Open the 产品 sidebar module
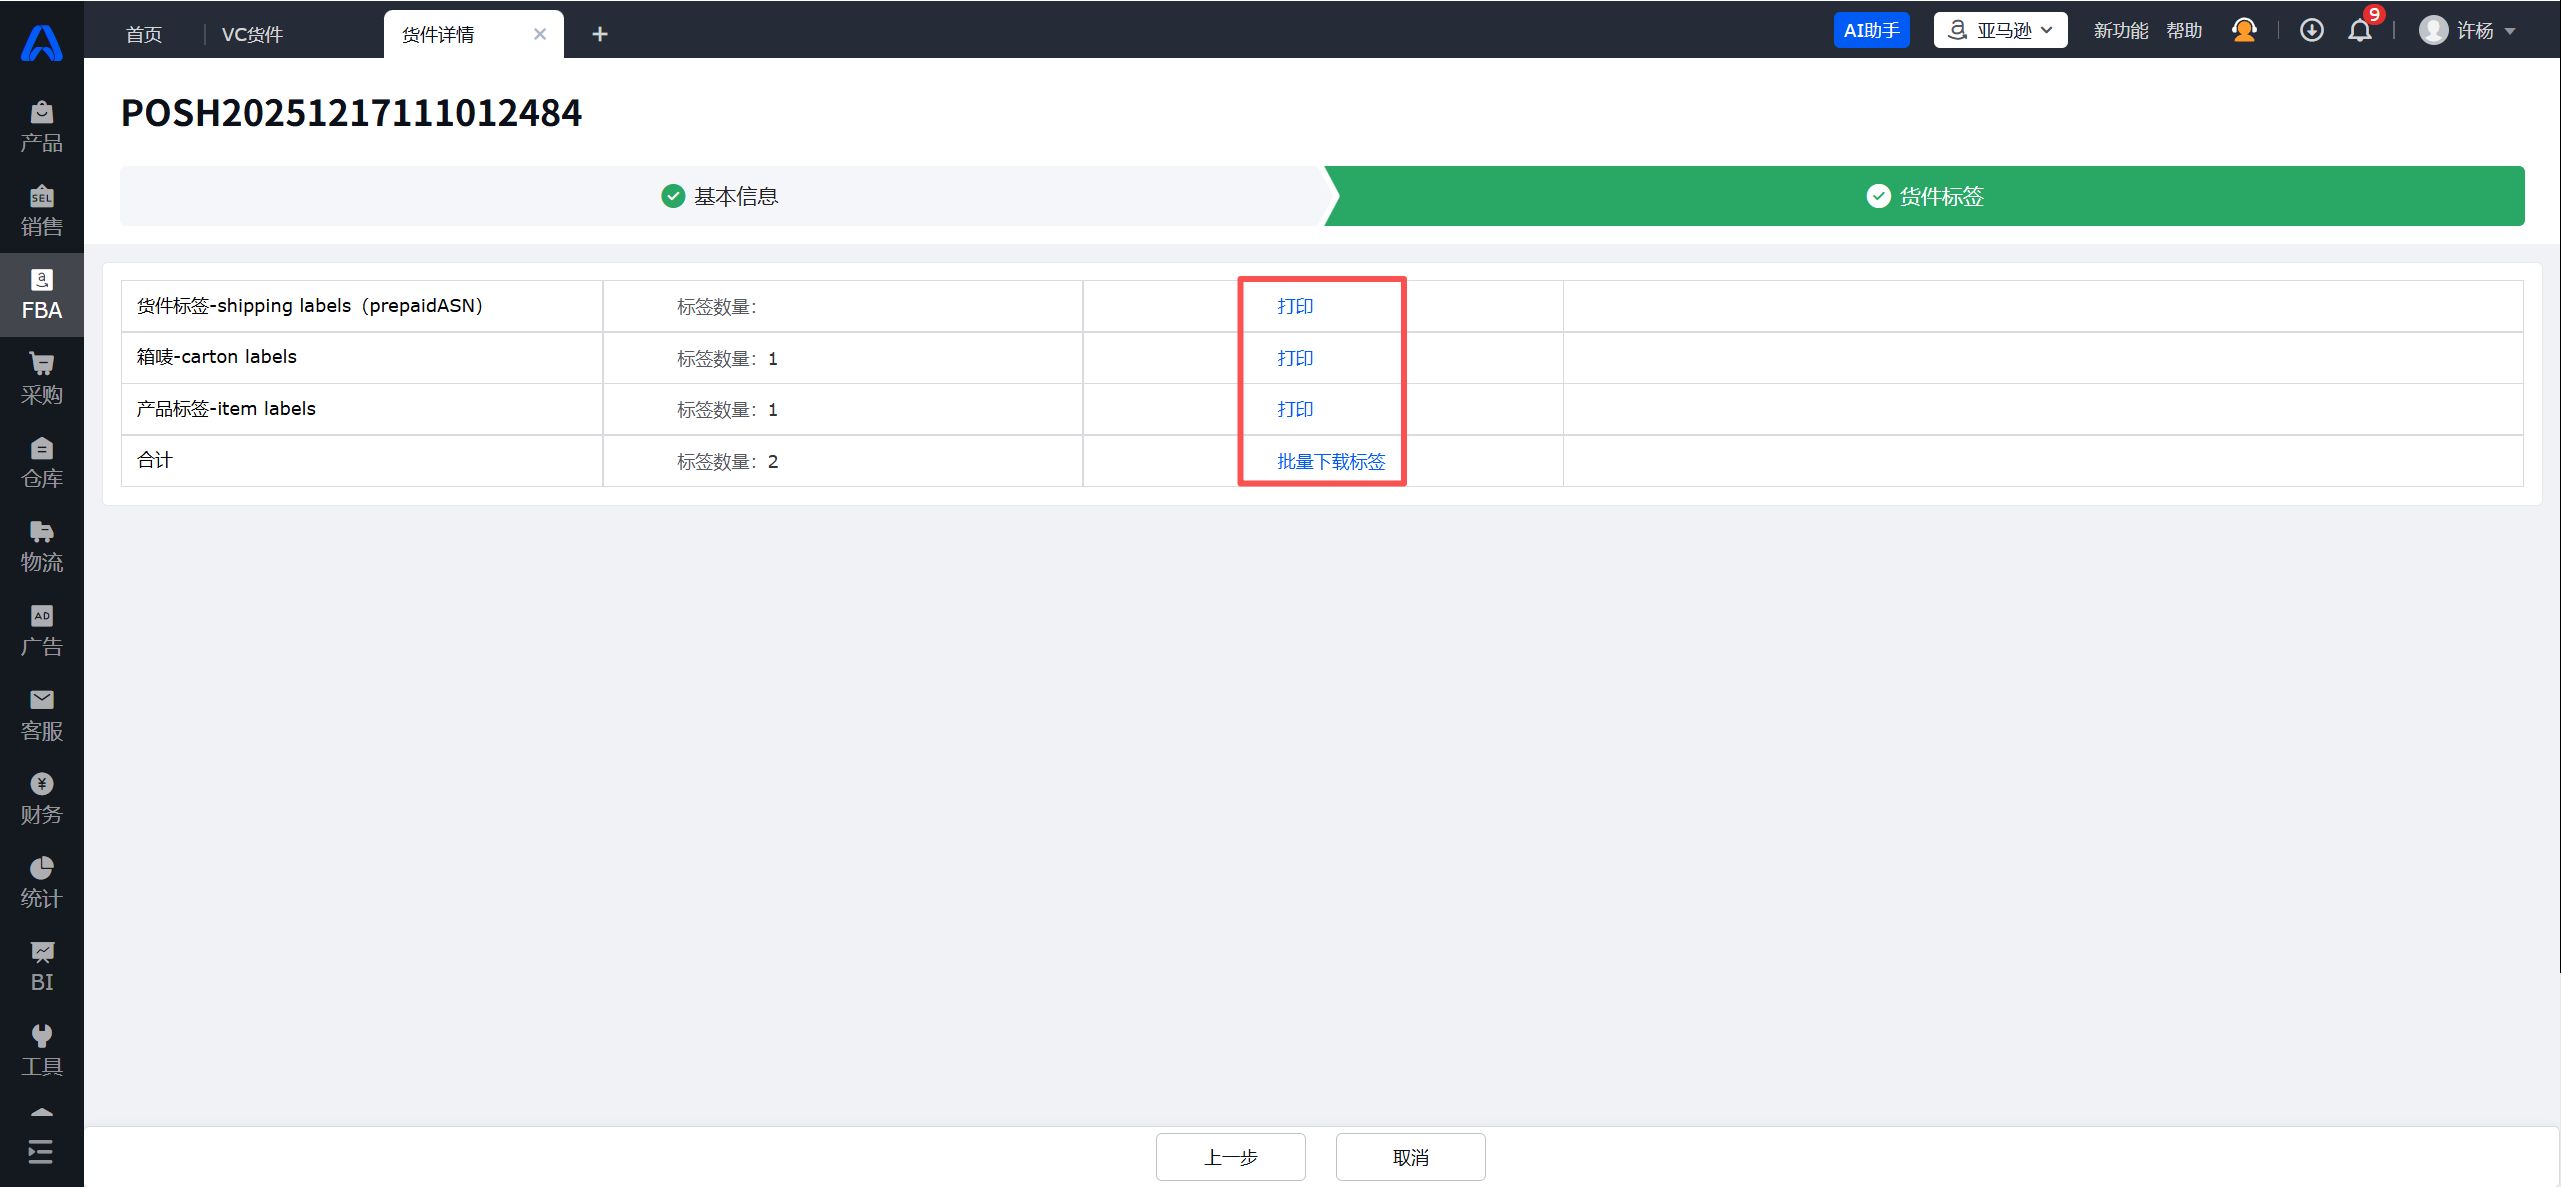Viewport: 2561px width, 1187px height. pyautogui.click(x=41, y=127)
